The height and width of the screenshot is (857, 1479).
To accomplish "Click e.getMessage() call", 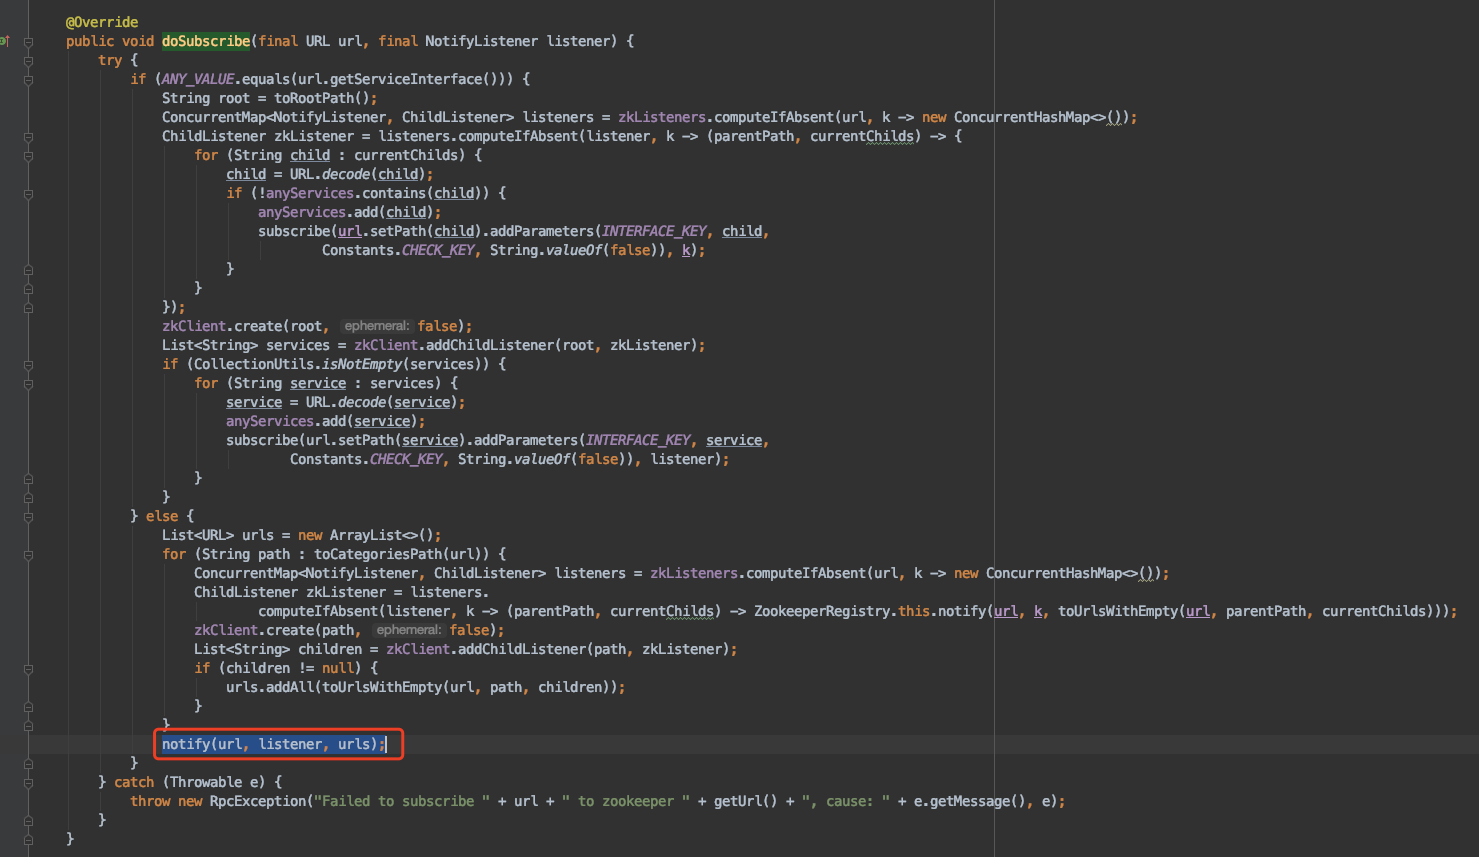I will pyautogui.click(x=970, y=801).
